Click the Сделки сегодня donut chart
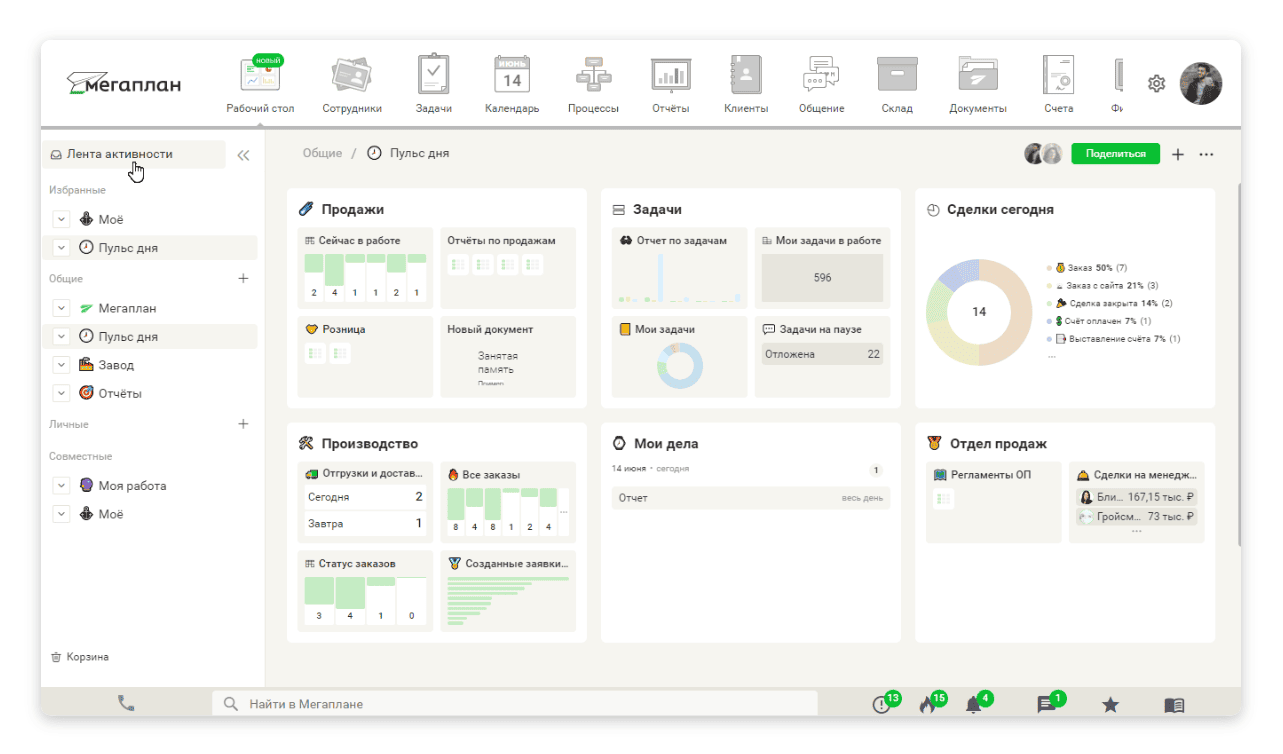This screenshot has width=1283, height=754. pyautogui.click(x=978, y=312)
